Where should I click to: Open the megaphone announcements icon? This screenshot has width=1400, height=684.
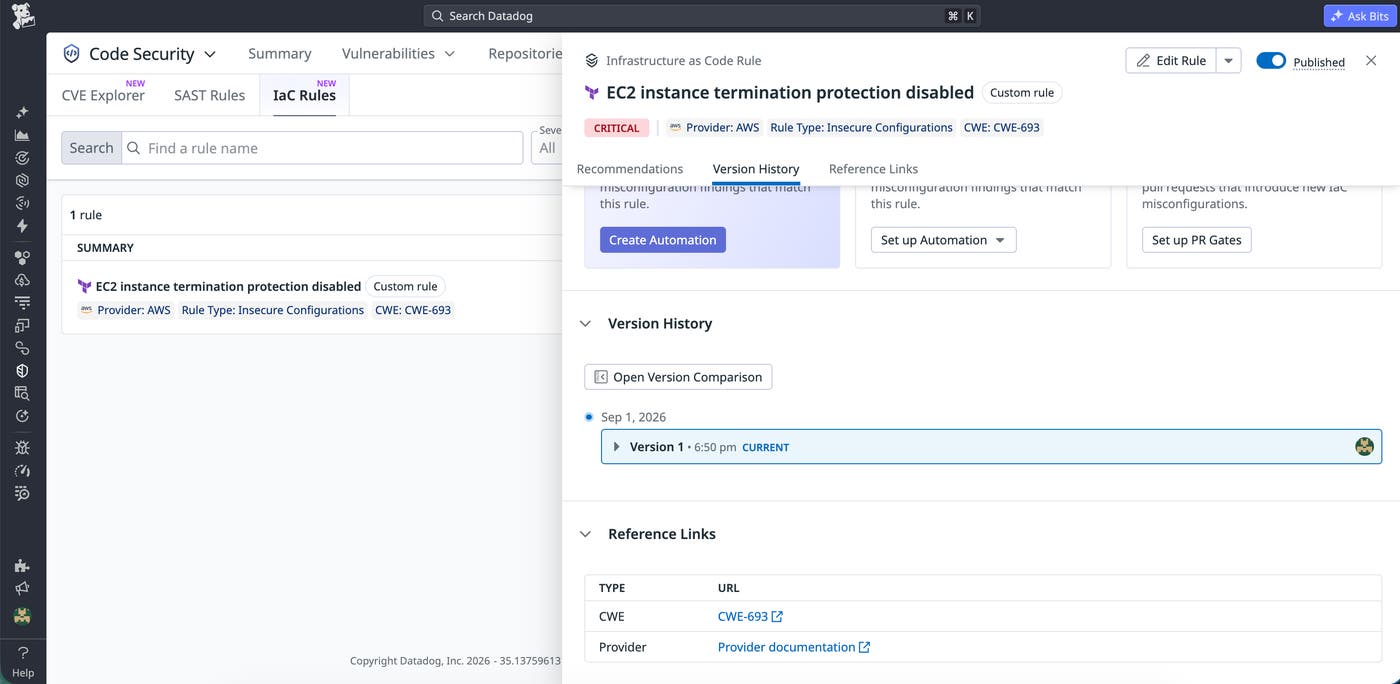(22, 589)
